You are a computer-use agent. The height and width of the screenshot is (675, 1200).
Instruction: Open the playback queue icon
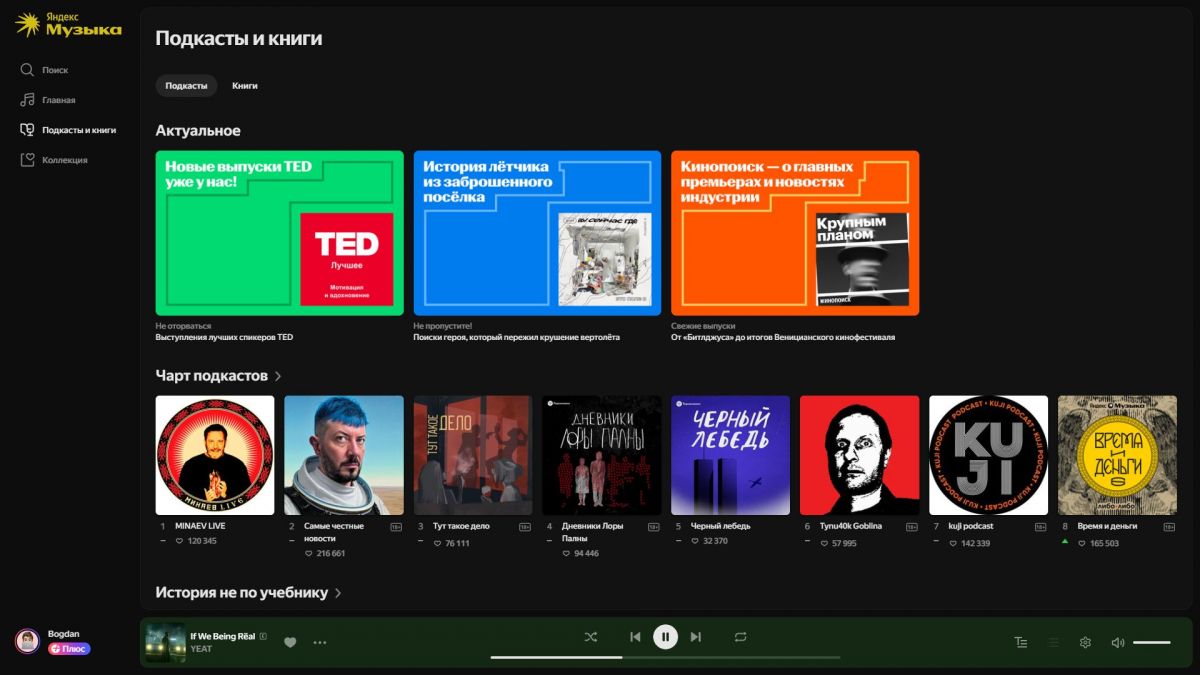click(x=1053, y=642)
